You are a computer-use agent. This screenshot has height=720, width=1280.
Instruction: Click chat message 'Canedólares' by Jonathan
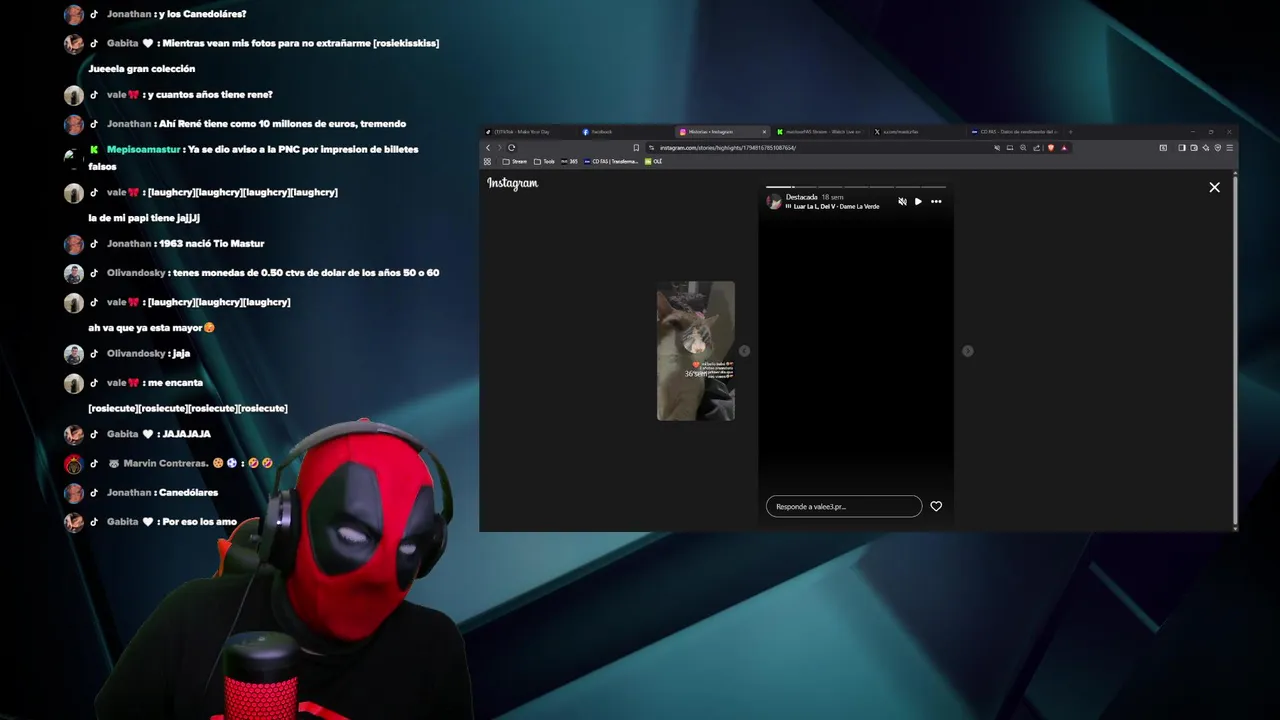coord(188,492)
